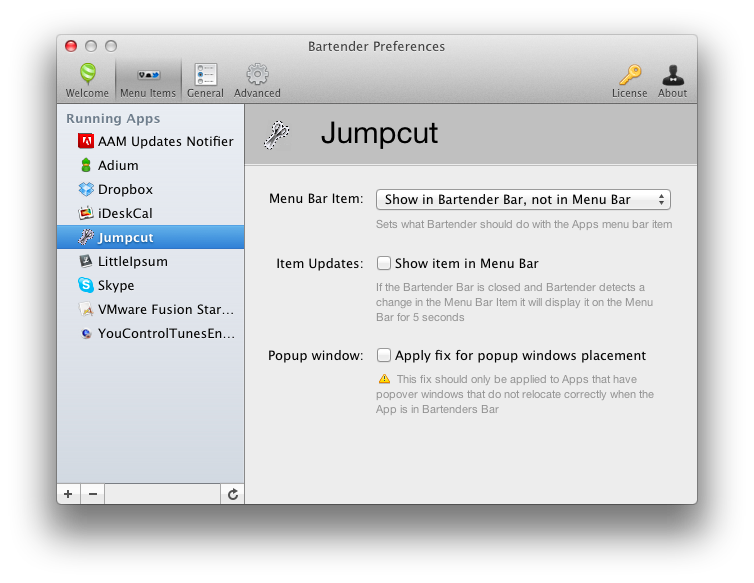Switch to the Menu Items pane

tap(148, 80)
